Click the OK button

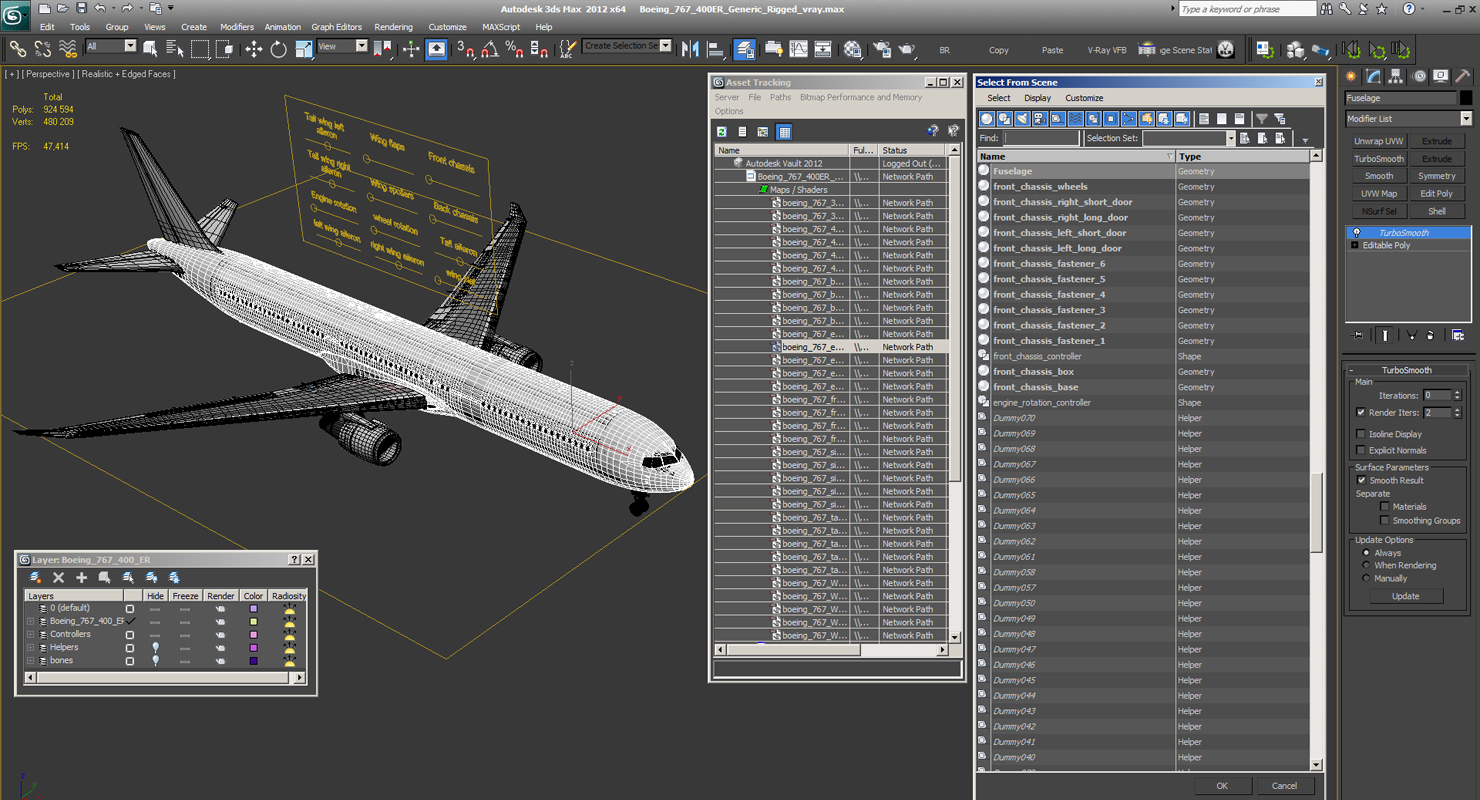coord(1221,785)
